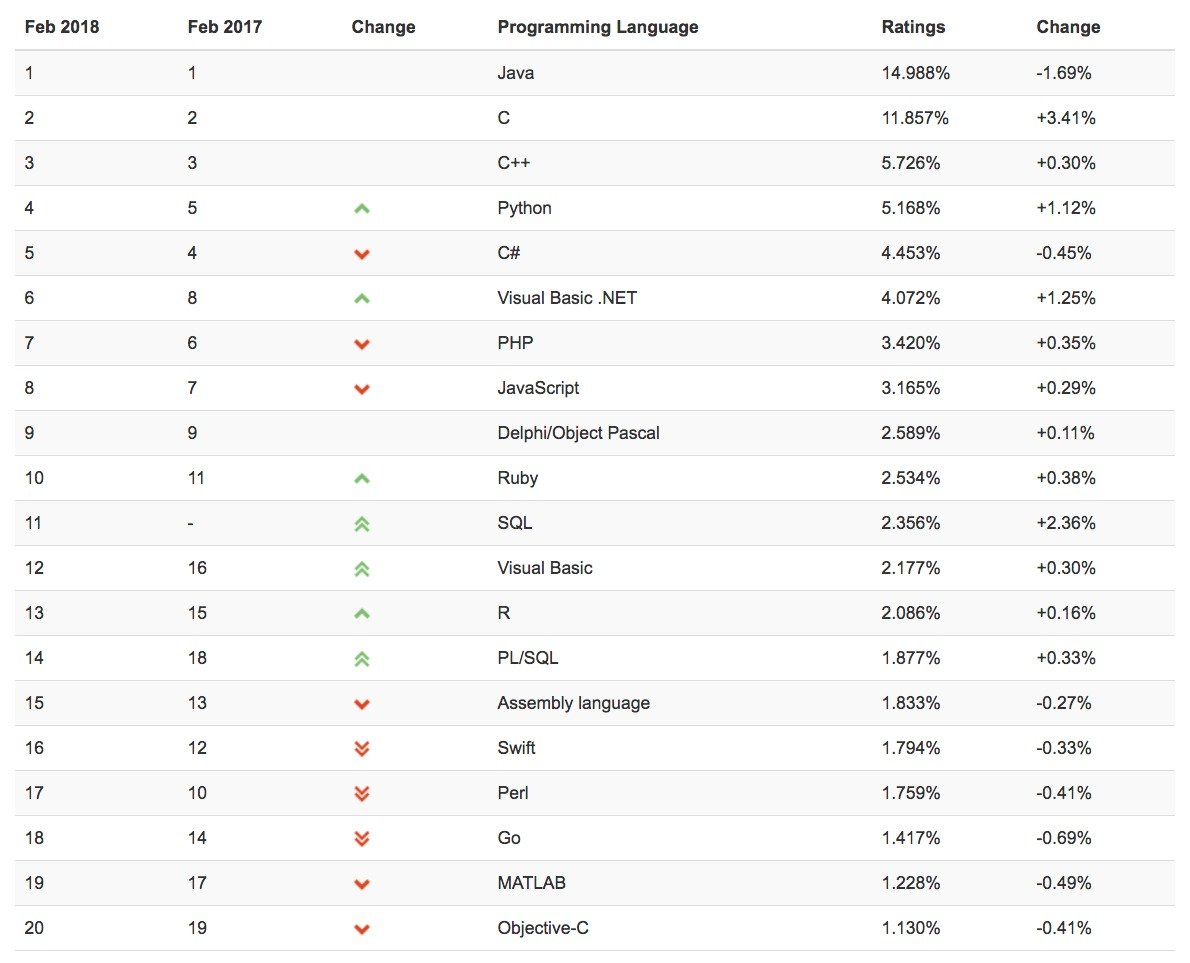Click the double up arrow beside SQL

[362, 524]
